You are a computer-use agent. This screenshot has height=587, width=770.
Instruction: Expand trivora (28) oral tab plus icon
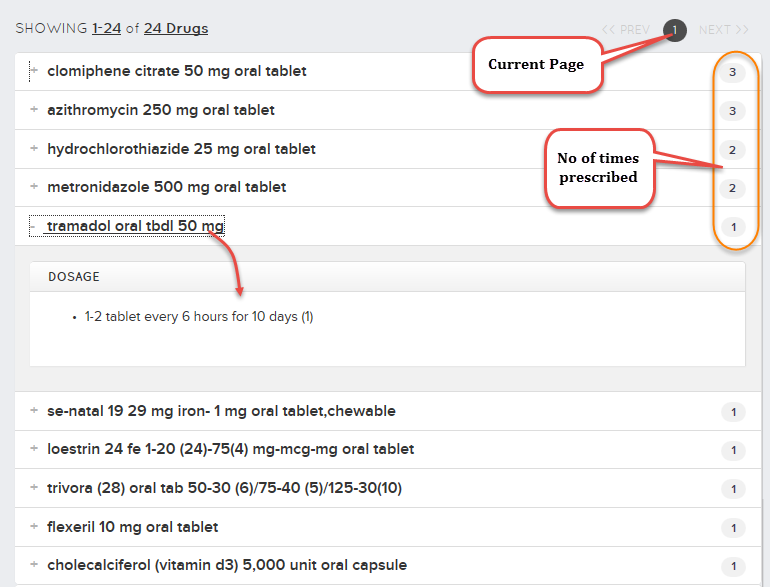(34, 487)
